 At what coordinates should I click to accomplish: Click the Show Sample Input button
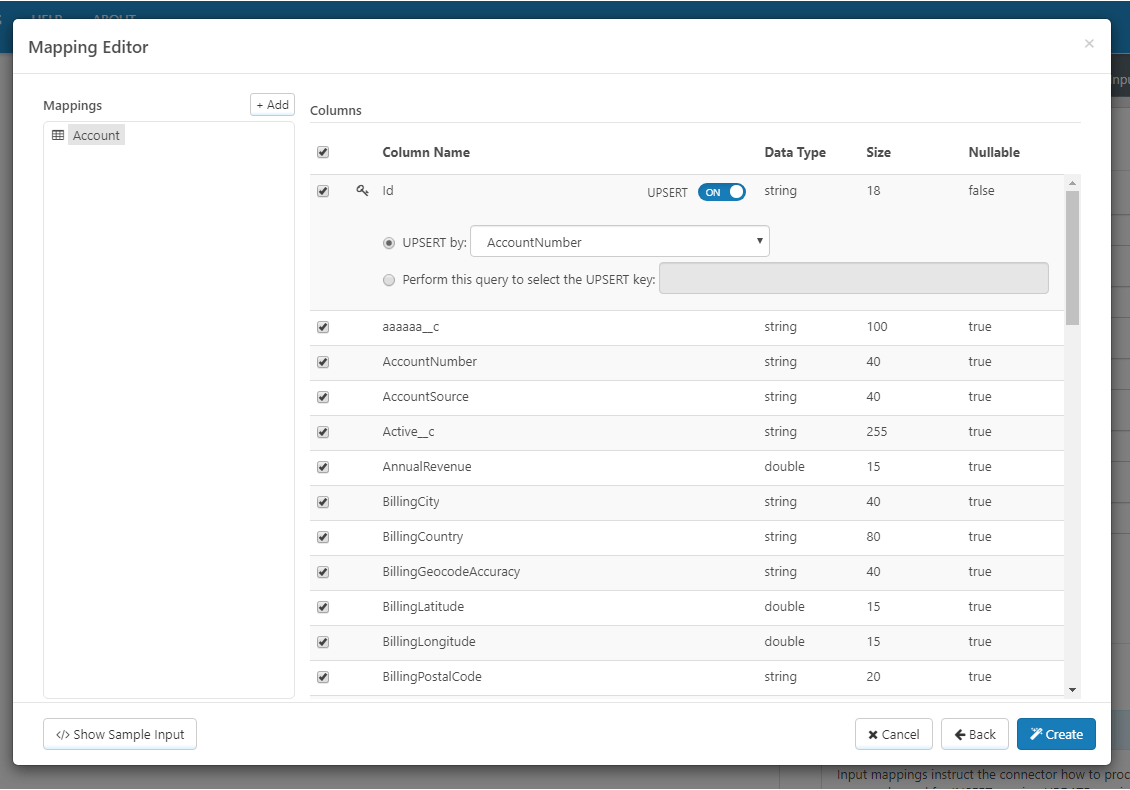(120, 734)
